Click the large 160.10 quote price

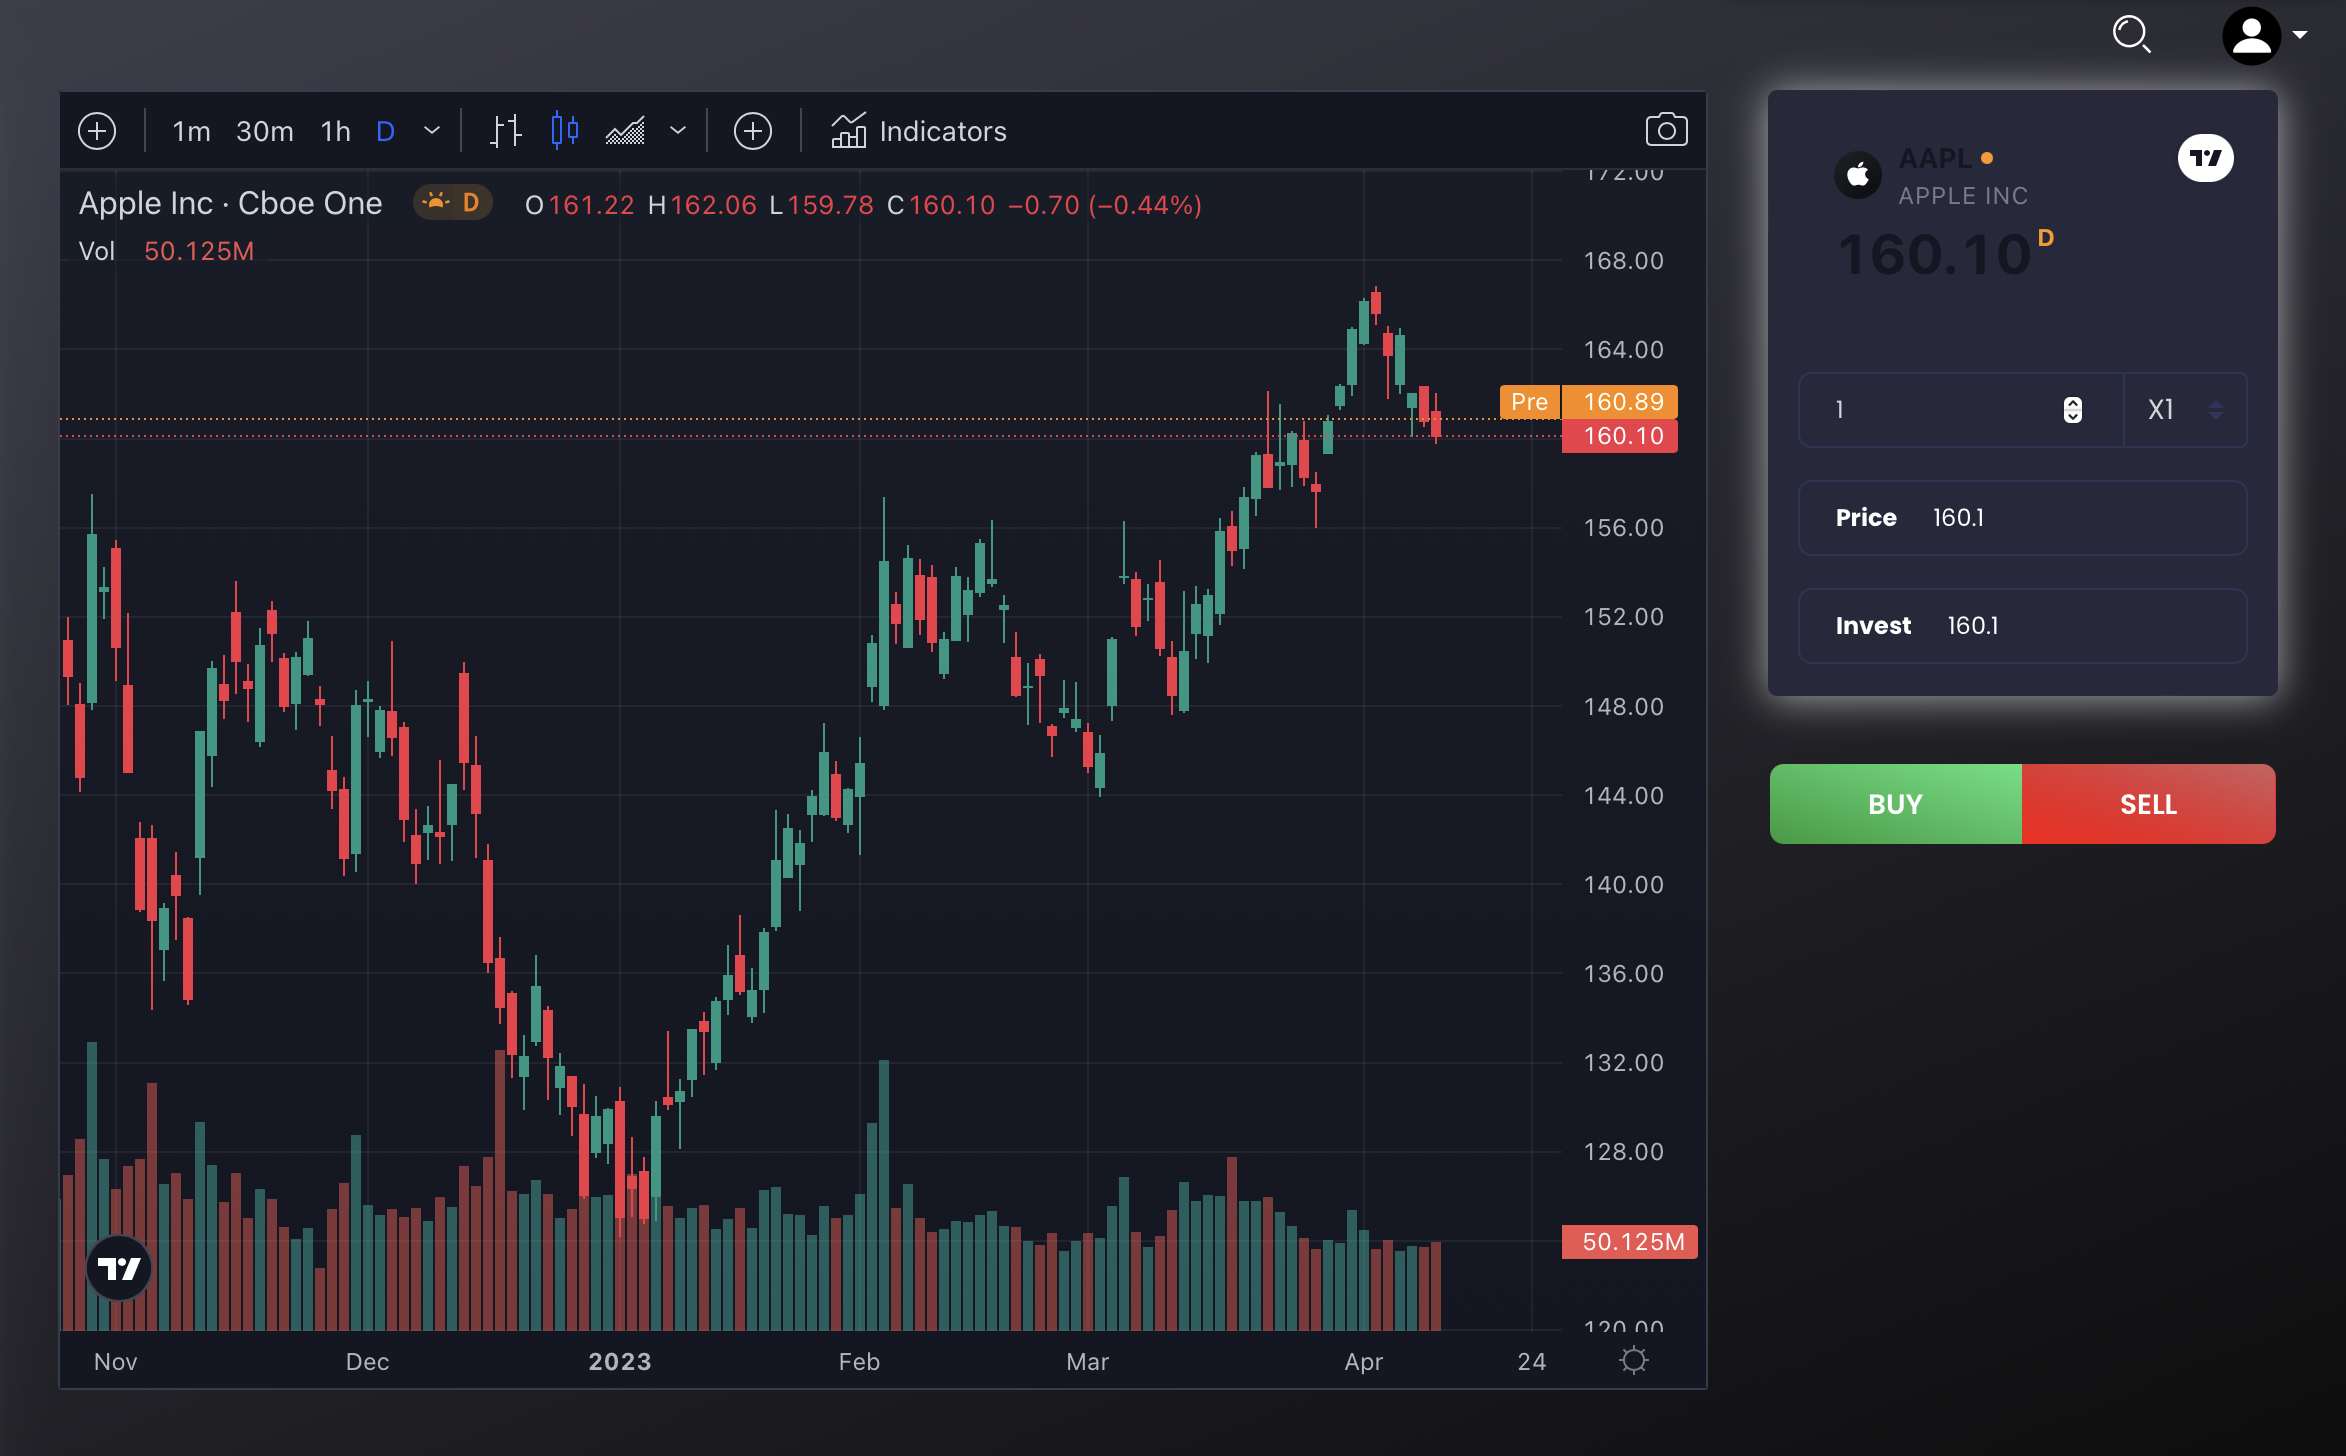[x=1934, y=254]
